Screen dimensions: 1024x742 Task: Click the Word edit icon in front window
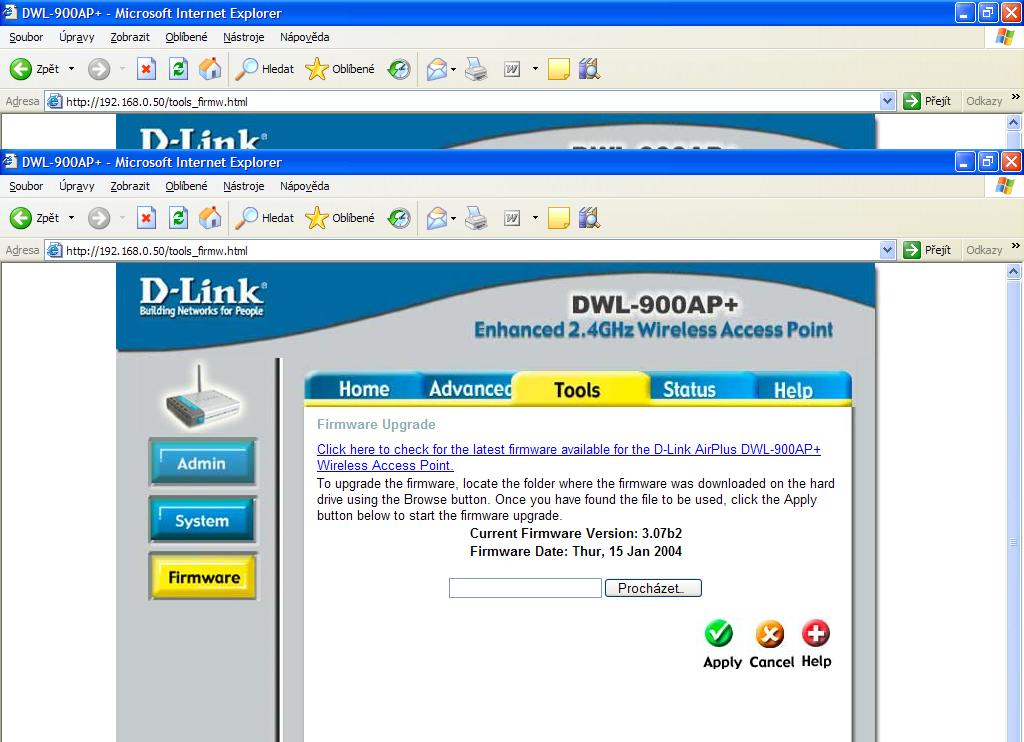point(512,218)
